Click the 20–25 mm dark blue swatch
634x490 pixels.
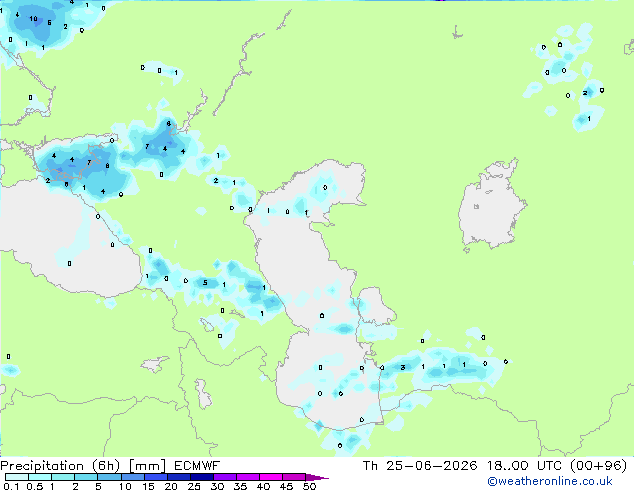(x=178, y=477)
